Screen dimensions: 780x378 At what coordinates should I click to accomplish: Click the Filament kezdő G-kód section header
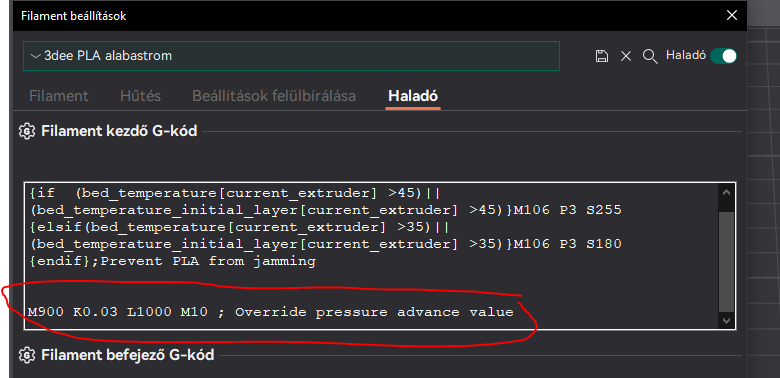click(119, 131)
